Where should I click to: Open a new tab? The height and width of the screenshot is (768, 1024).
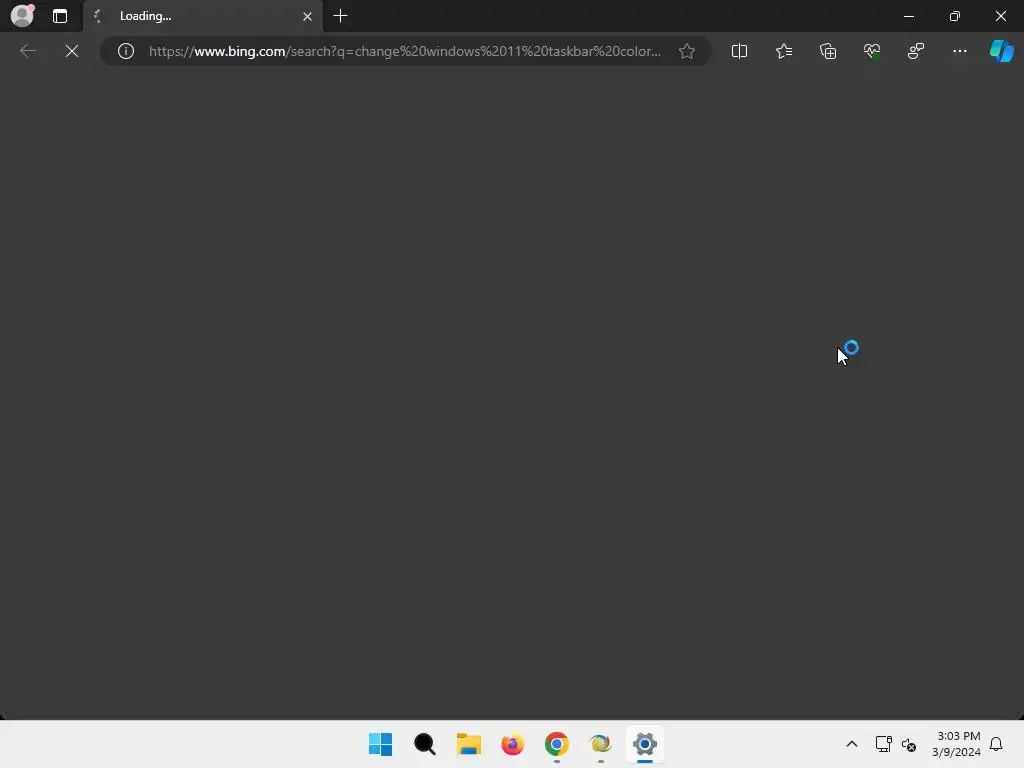pos(340,16)
